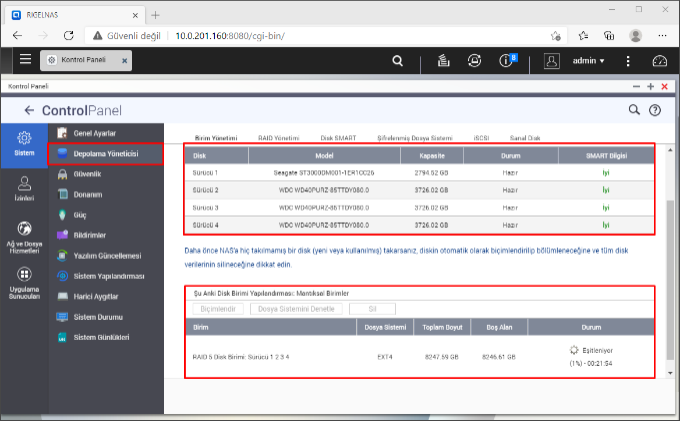Open Sistem Durumu
Screen dimensions: 680x421
106,317
